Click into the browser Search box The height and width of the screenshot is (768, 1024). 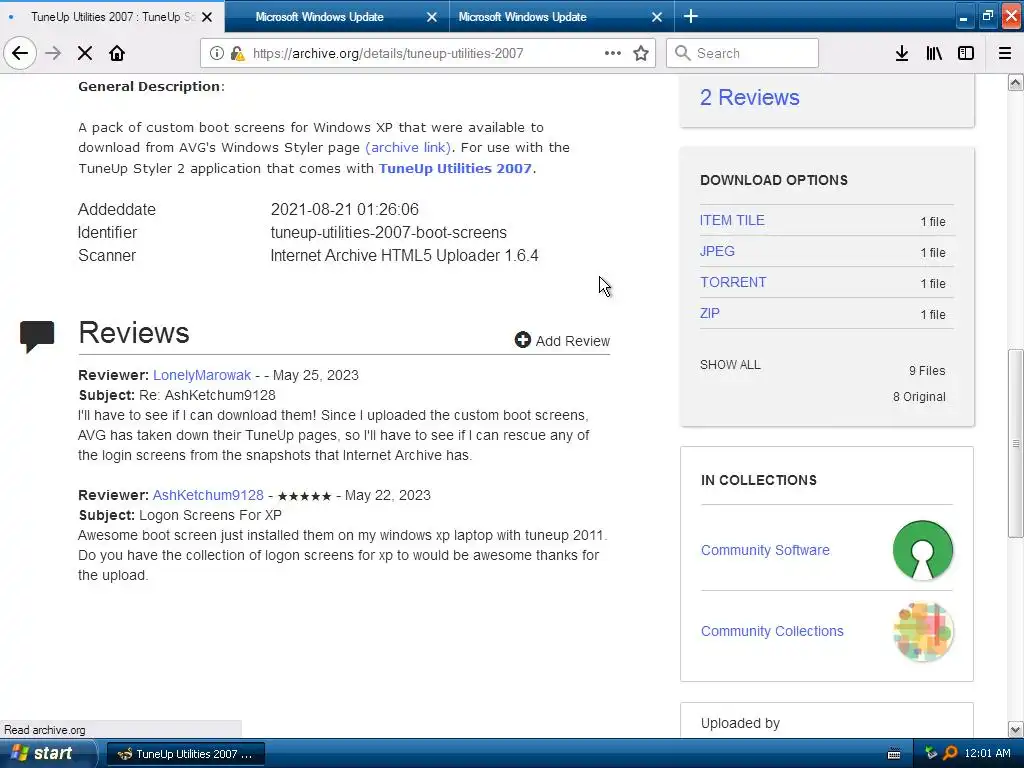[x=742, y=53]
